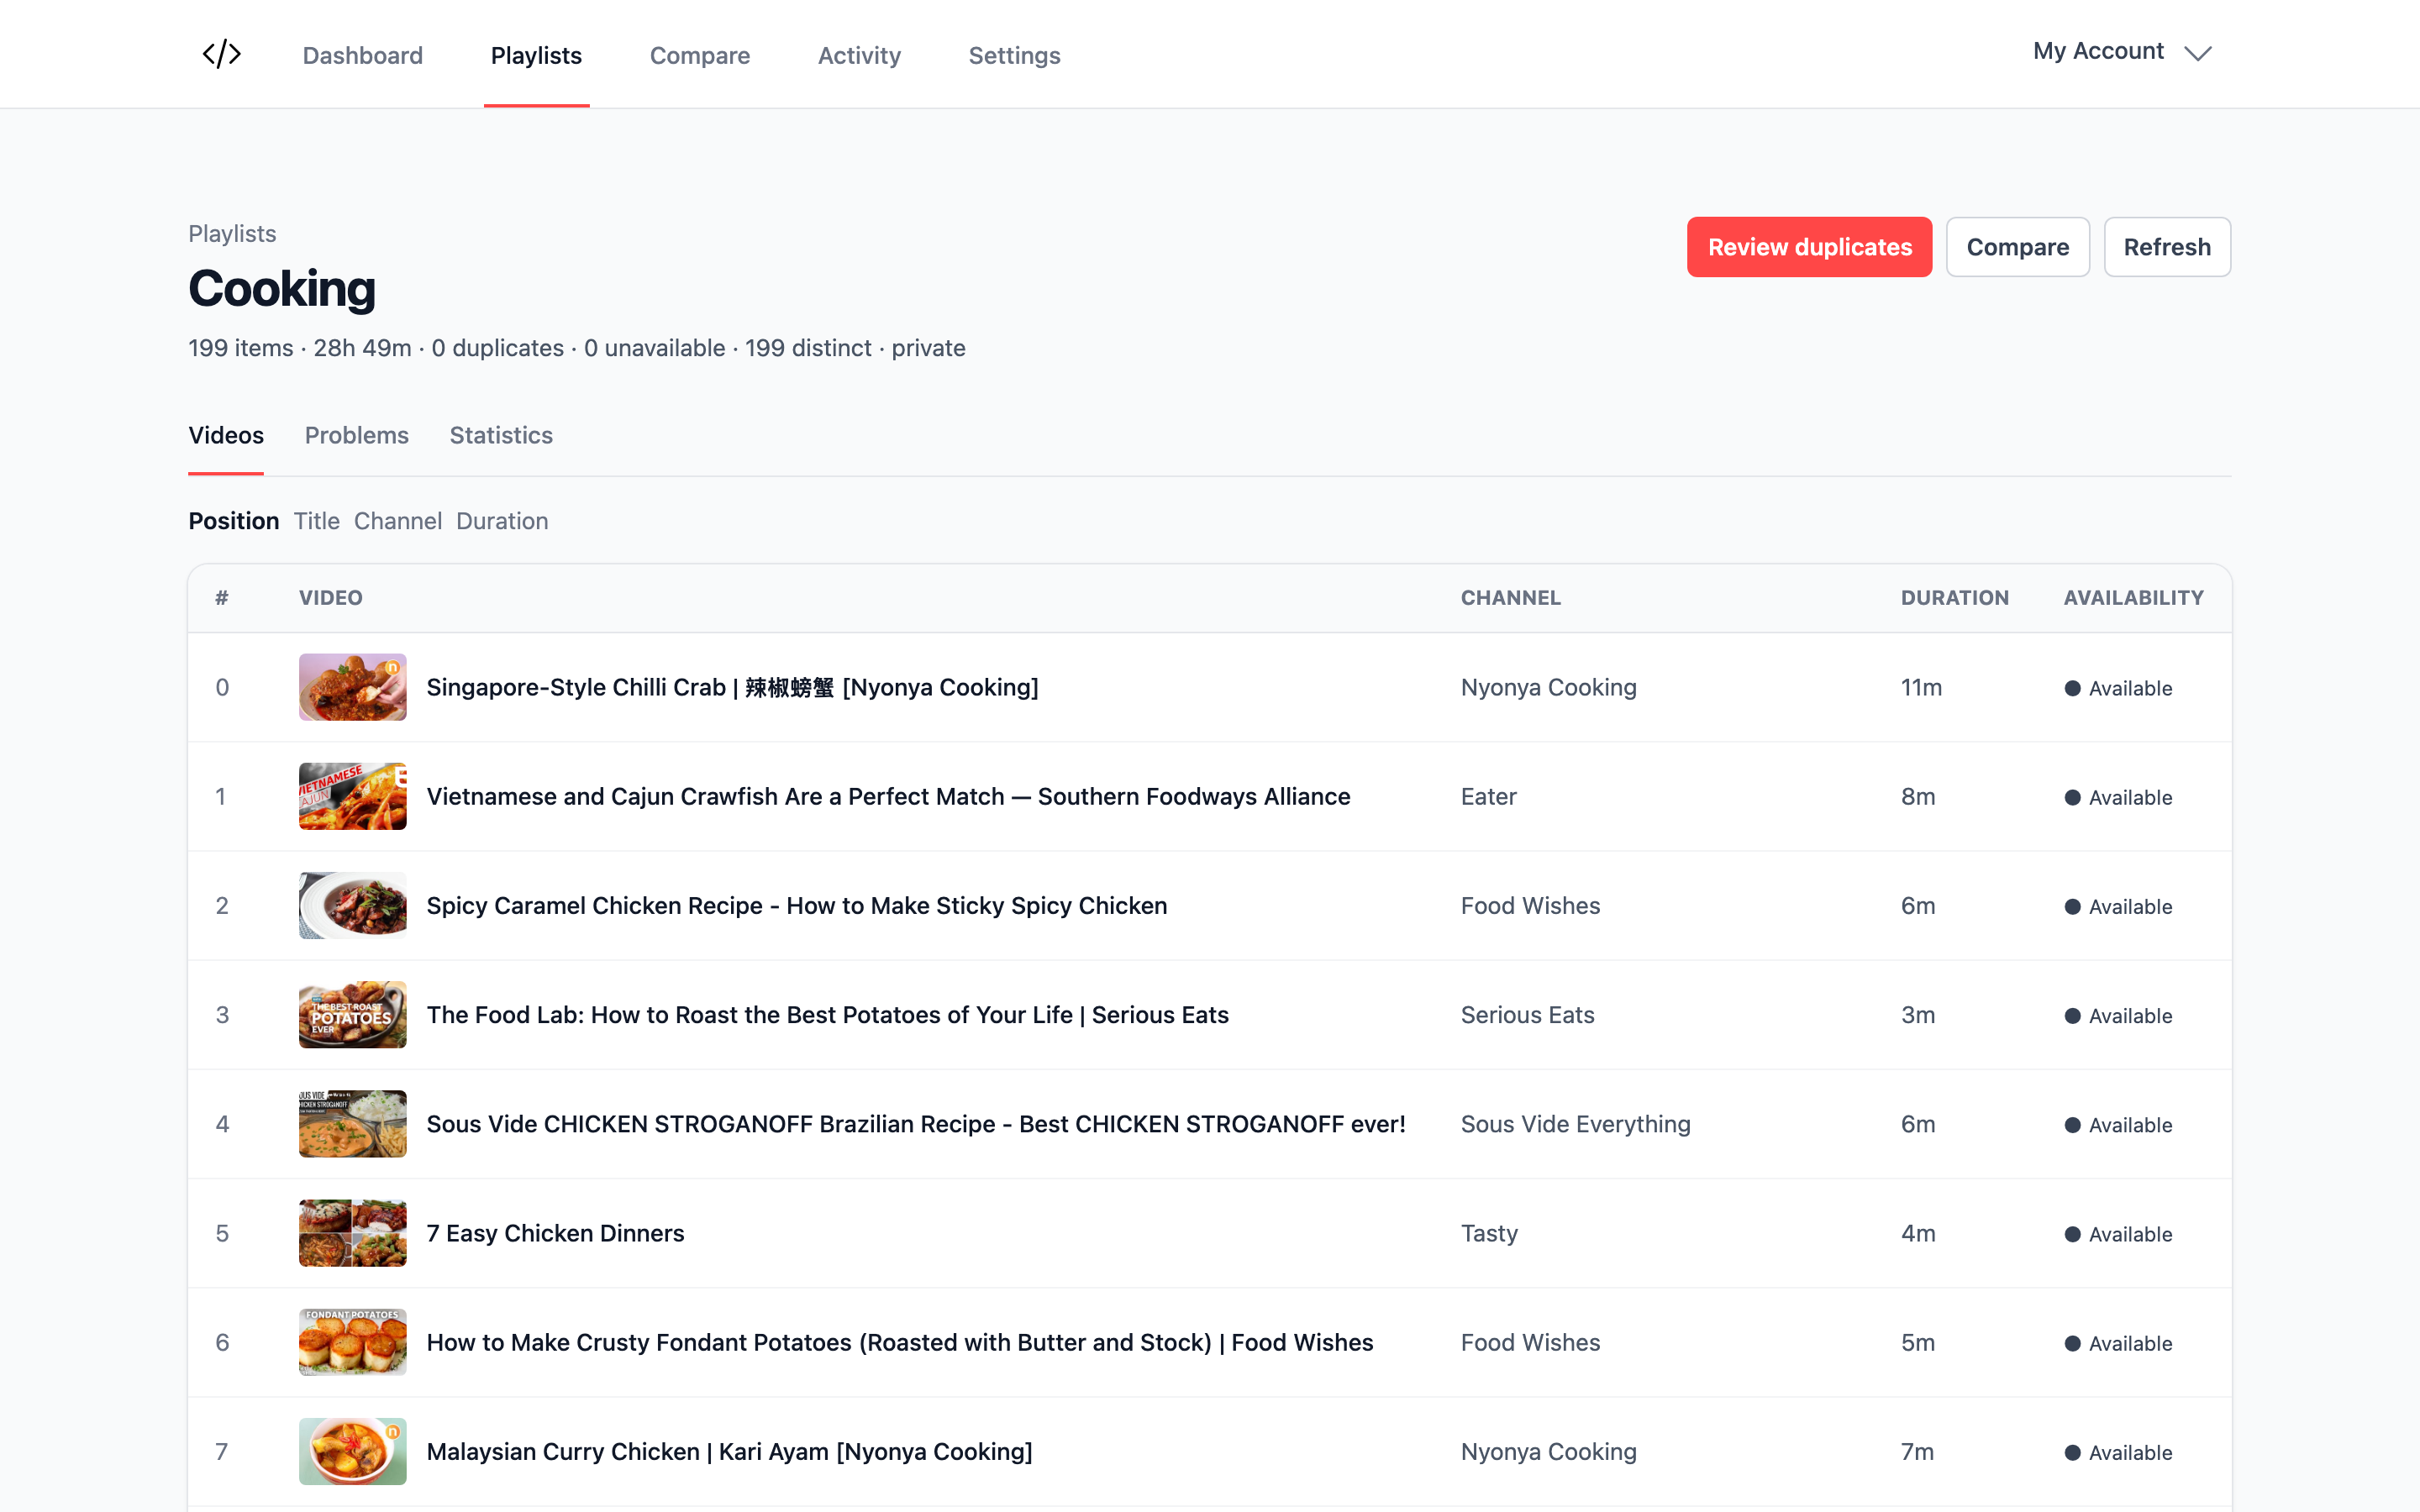Sort videos by Position
The width and height of the screenshot is (2420, 1512).
pyautogui.click(x=234, y=521)
